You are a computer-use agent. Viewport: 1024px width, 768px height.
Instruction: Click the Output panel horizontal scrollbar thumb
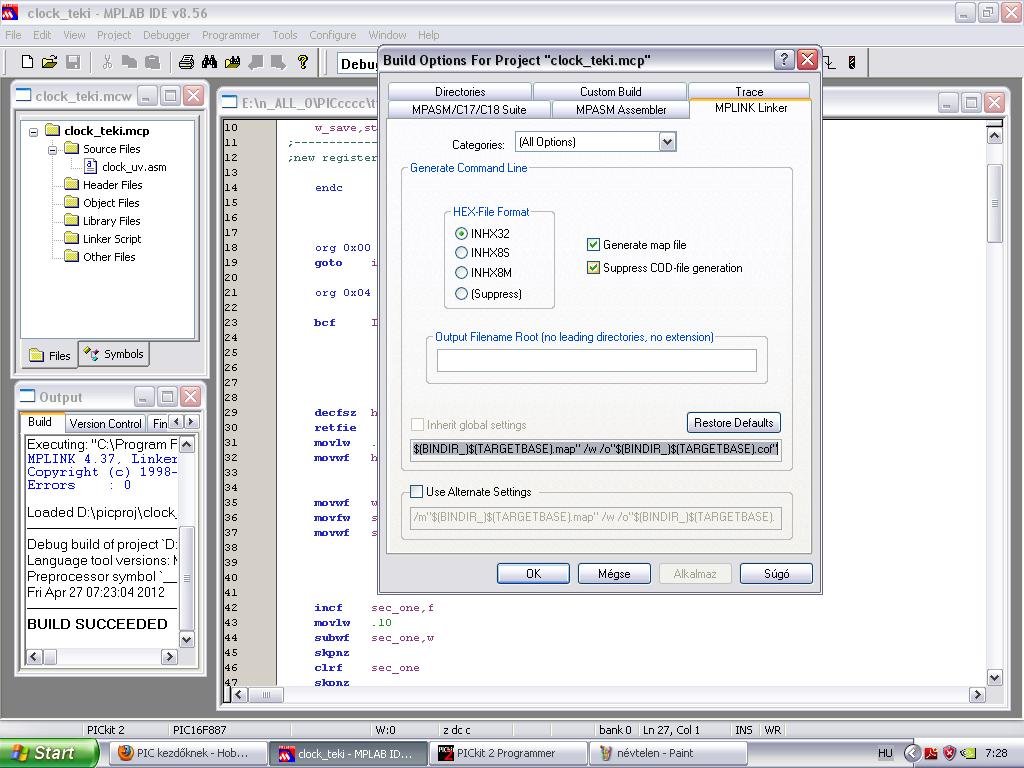click(x=50, y=656)
